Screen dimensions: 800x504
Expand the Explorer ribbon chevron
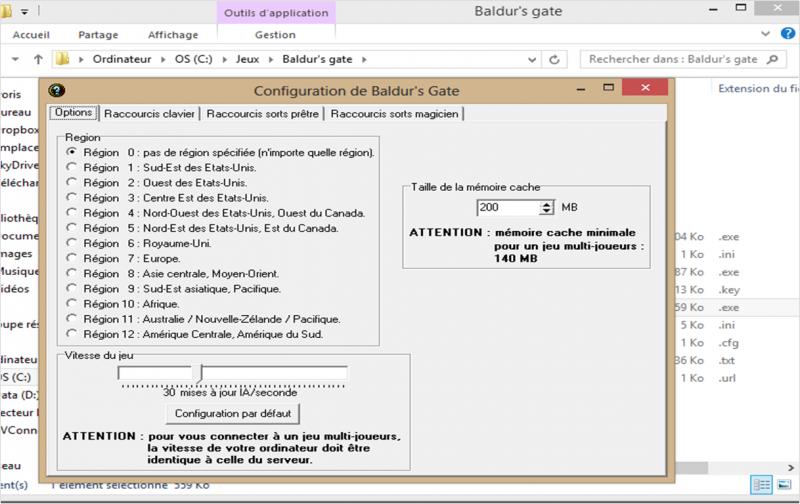tap(765, 34)
